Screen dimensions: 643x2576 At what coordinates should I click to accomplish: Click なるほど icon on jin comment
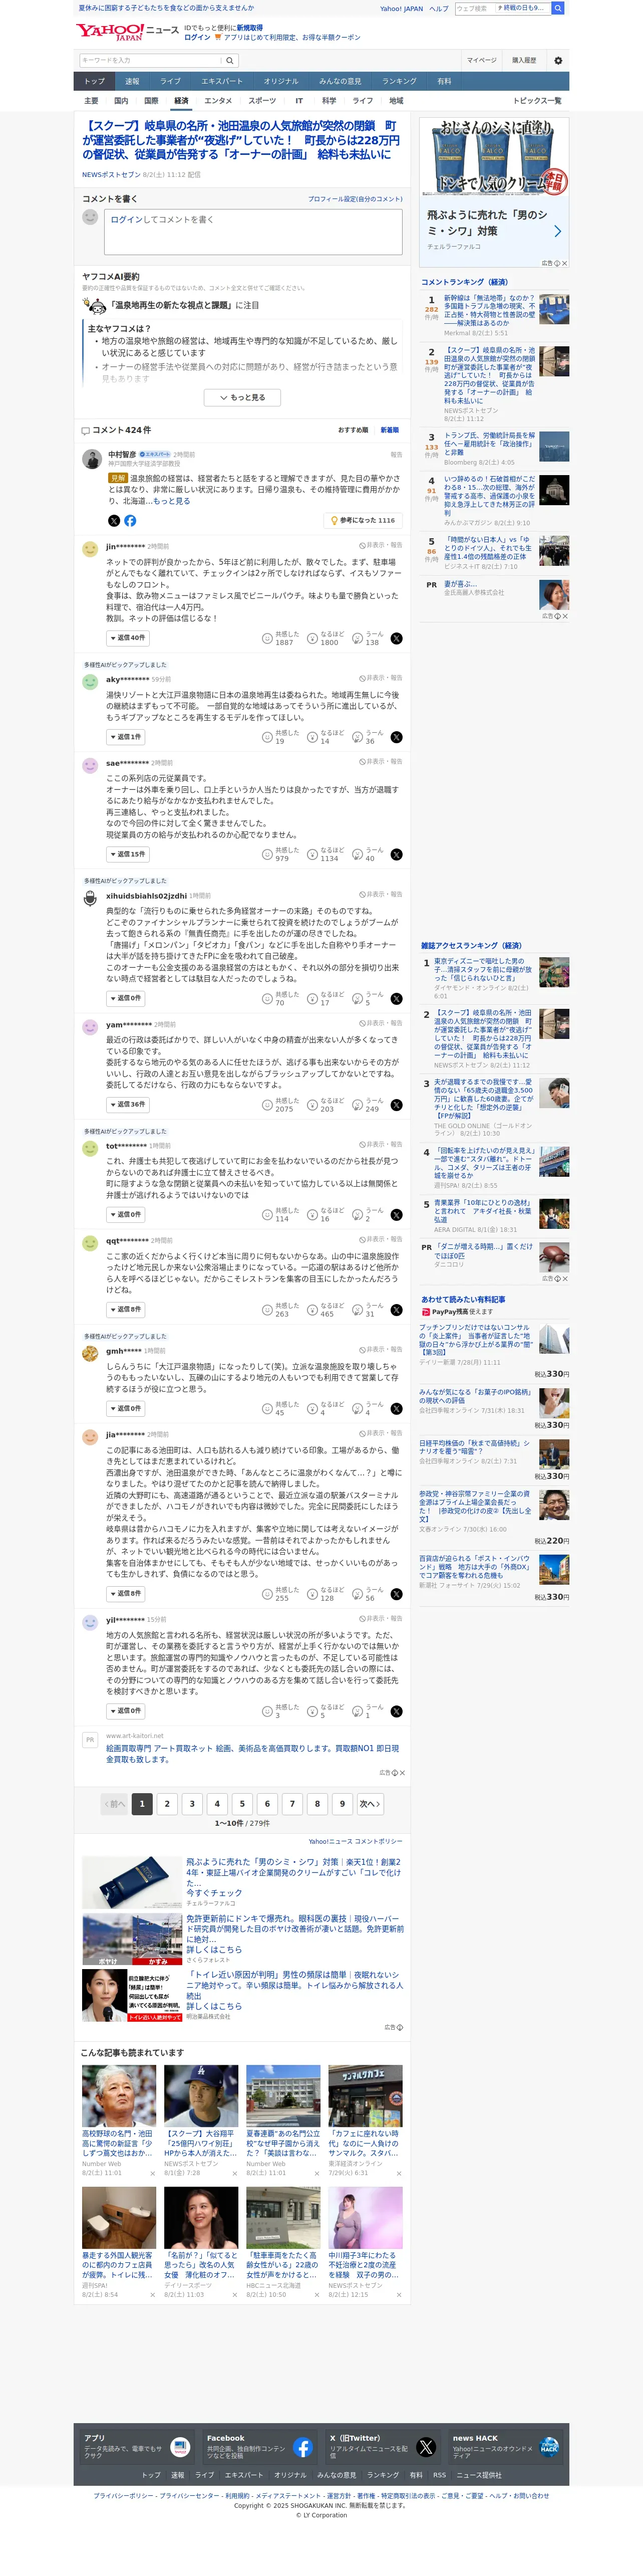click(312, 638)
